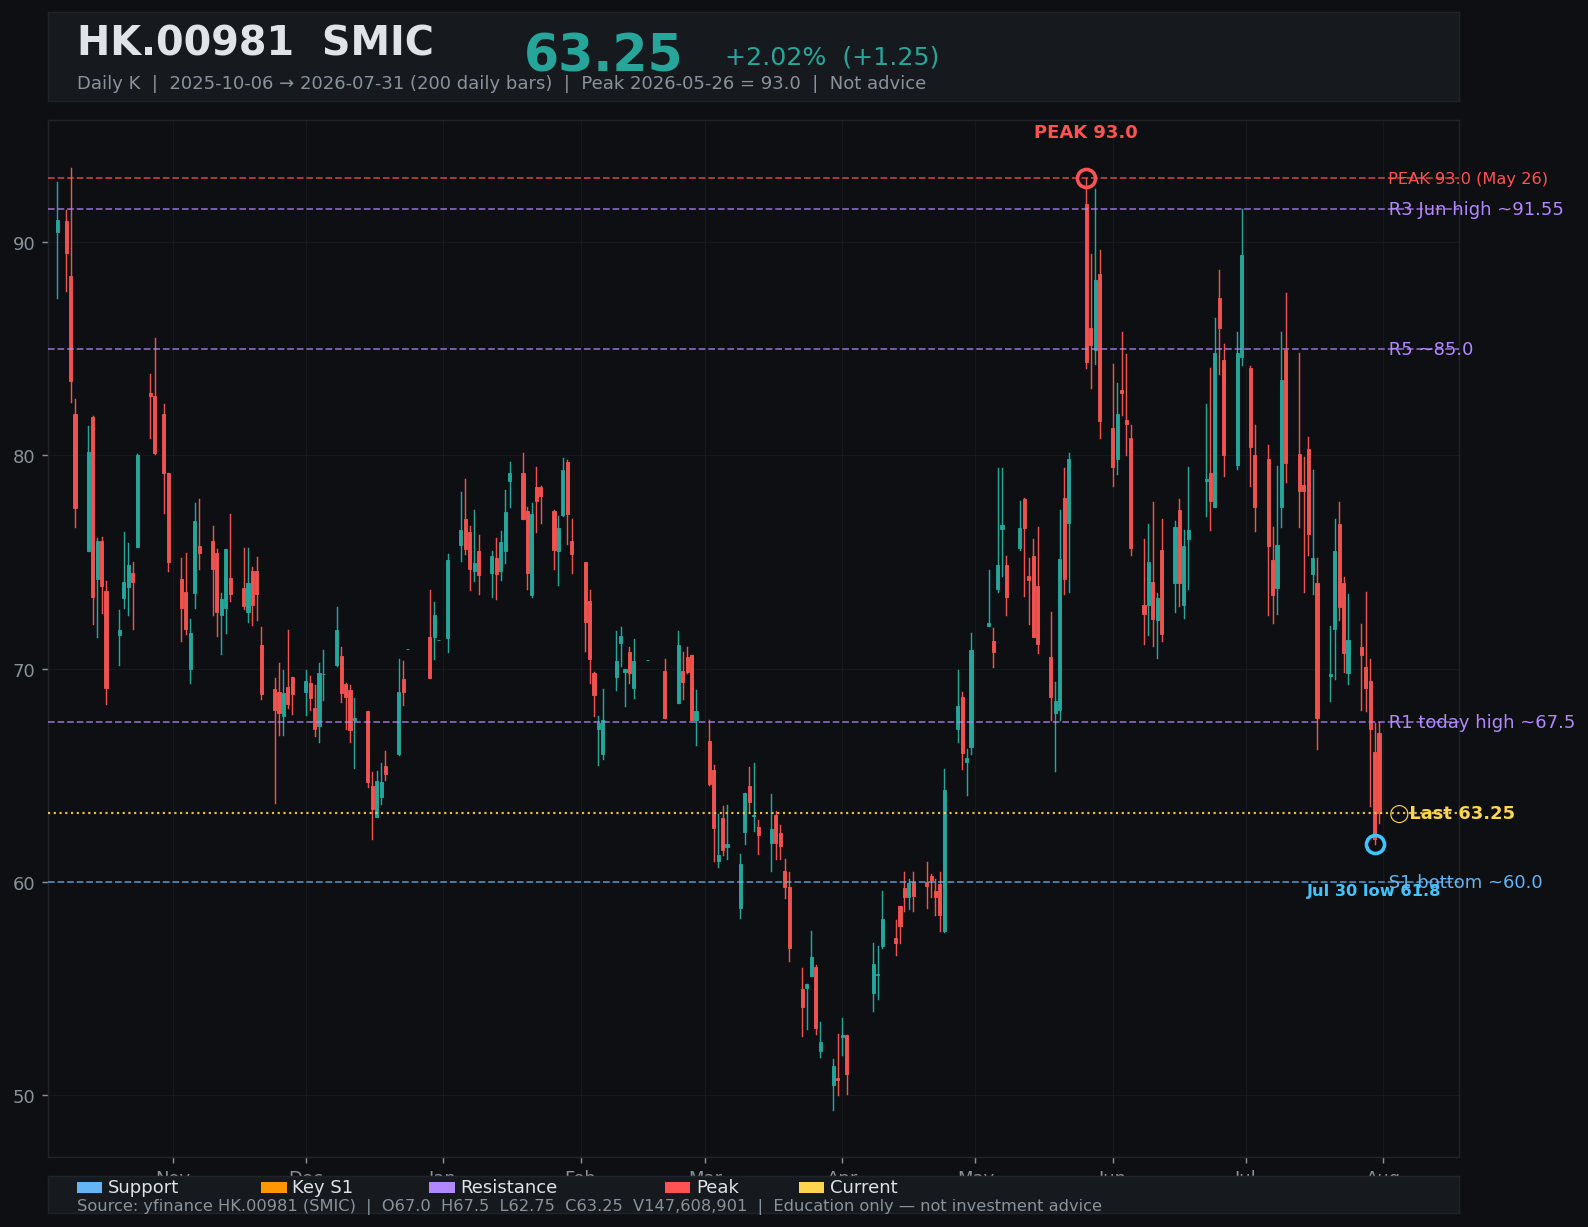
Task: Click the 80 y-axis price label
Action: tap(22, 457)
